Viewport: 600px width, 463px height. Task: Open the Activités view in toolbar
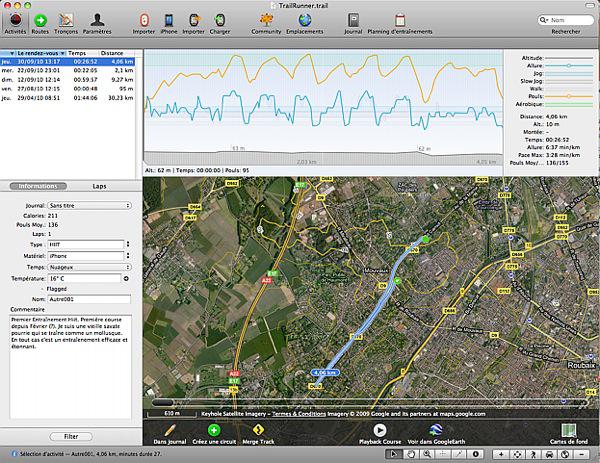[x=14, y=20]
